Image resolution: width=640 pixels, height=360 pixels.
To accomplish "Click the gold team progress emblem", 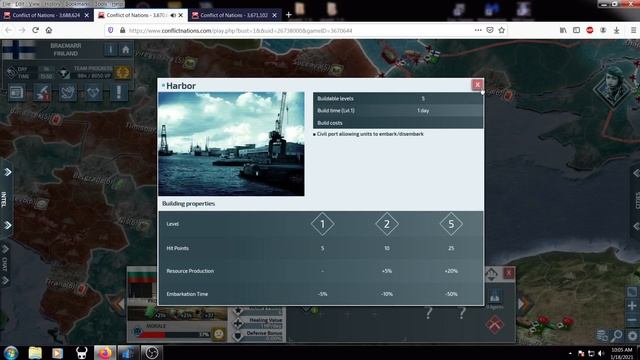I will point(122,73).
